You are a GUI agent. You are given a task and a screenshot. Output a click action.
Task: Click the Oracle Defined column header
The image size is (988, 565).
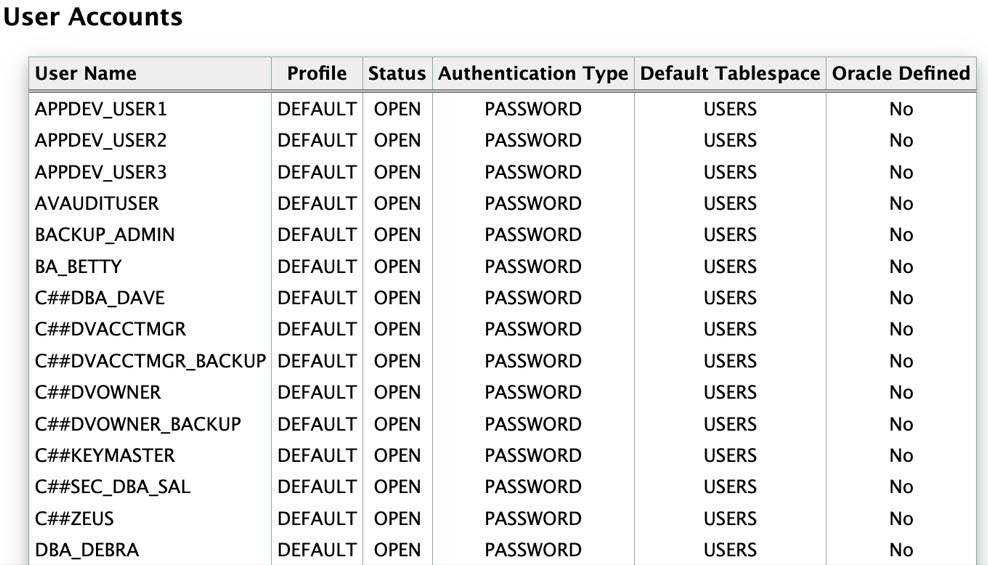(901, 74)
